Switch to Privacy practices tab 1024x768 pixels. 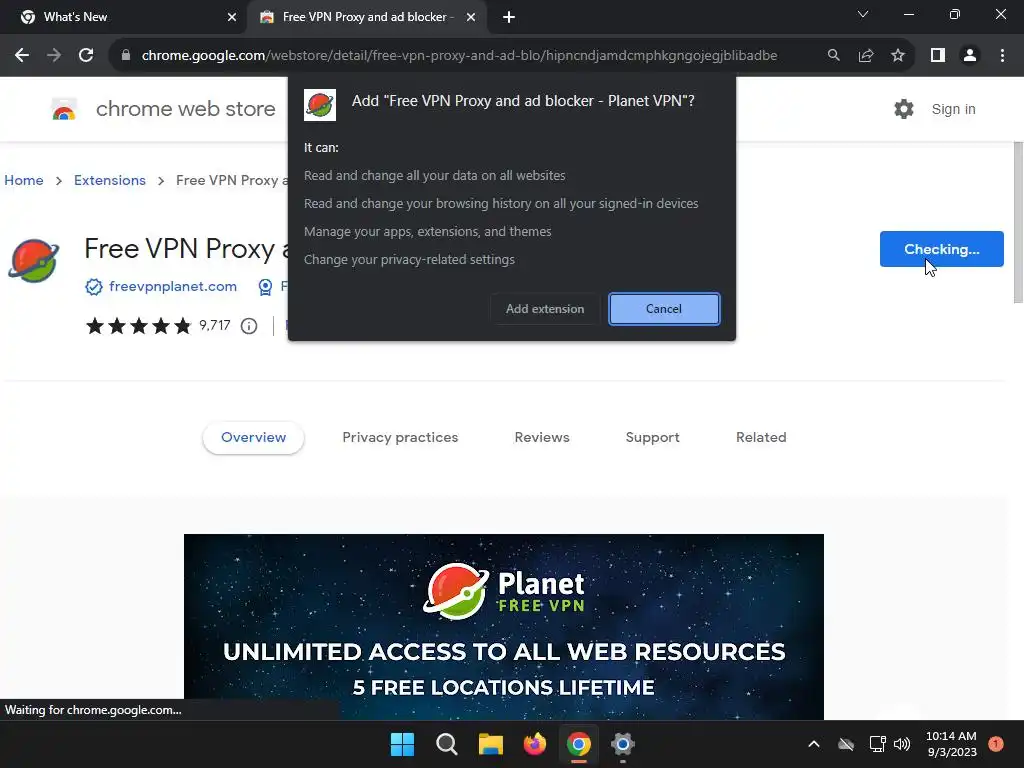point(400,438)
